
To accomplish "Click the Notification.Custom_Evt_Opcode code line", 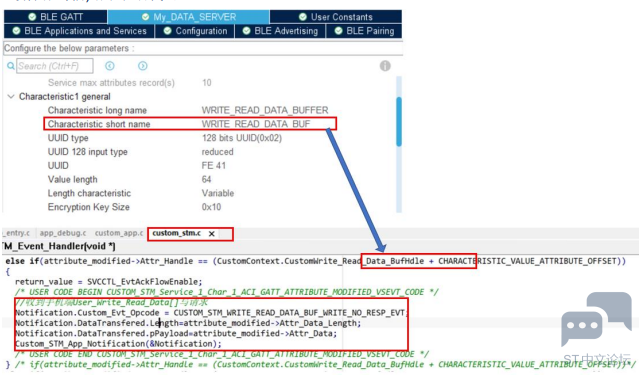I will coord(211,313).
